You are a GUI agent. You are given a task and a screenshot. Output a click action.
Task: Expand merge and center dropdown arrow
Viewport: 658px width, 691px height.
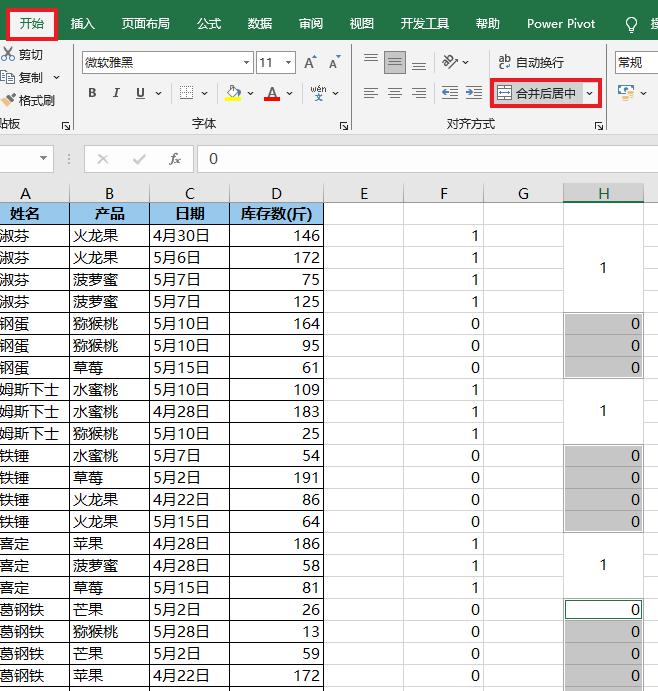[589, 93]
